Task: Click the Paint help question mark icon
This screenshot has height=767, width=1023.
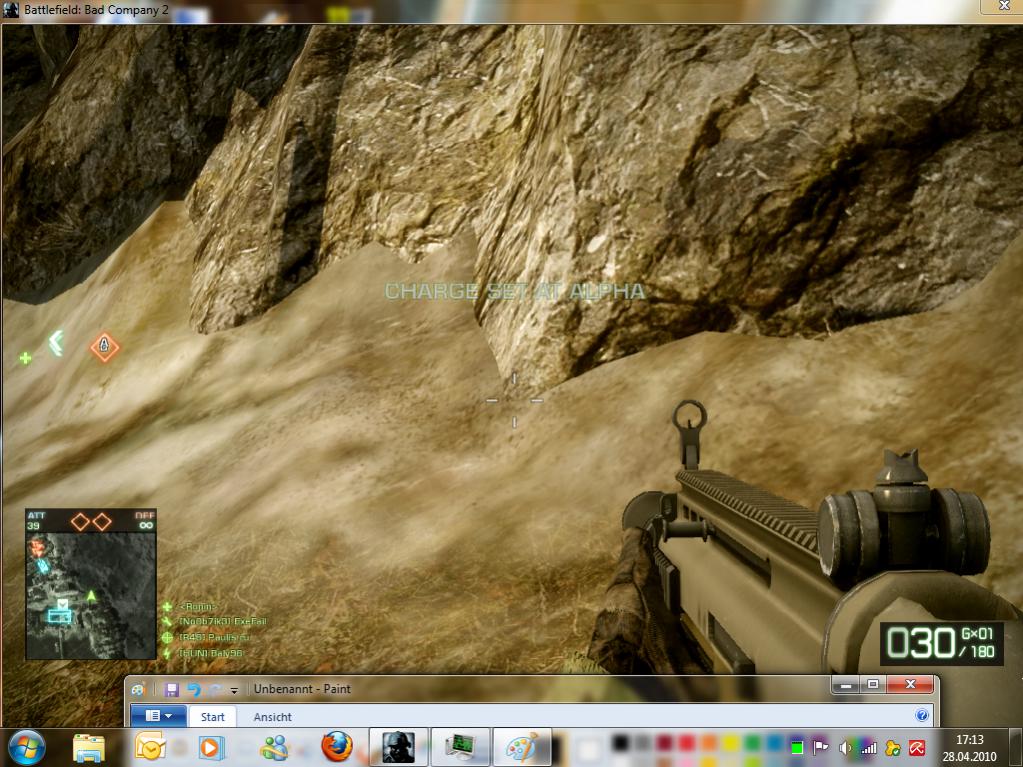Action: tap(922, 715)
